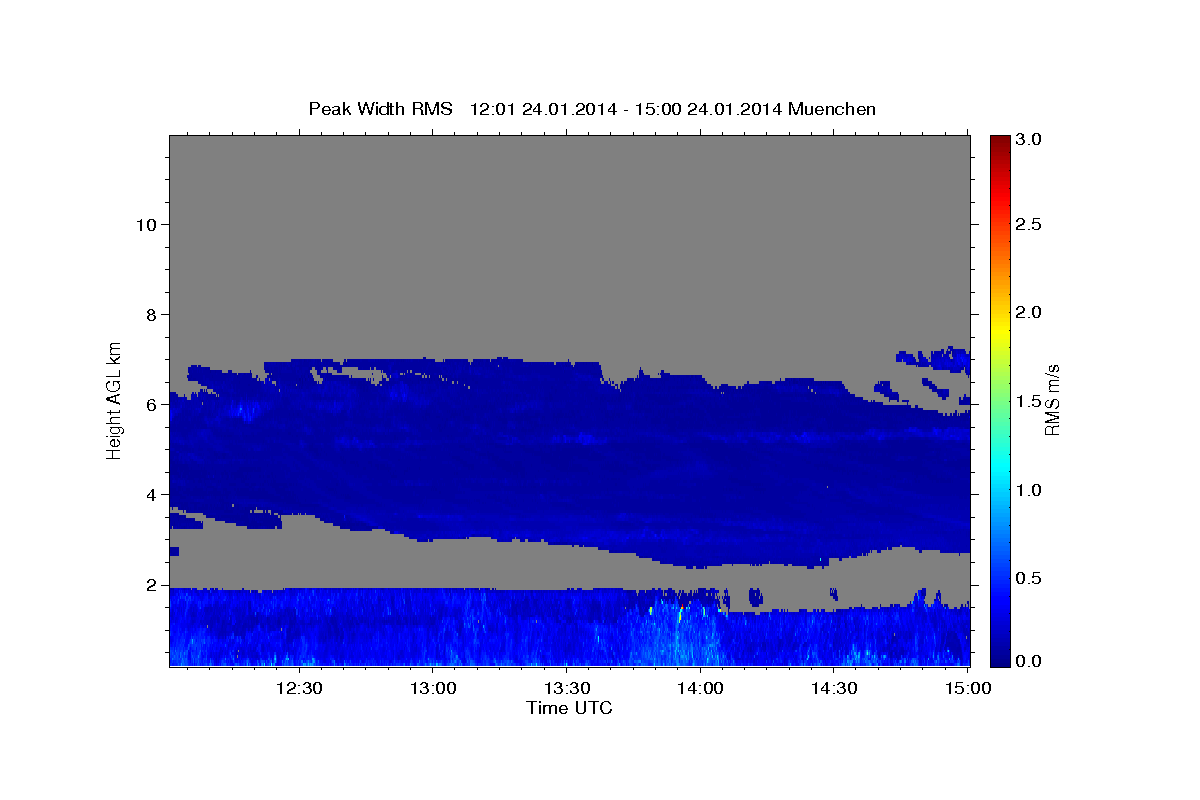Viewport: 1200px width, 800px height.
Task: Click the plot title 'Peak Width RMS'
Action: [x=380, y=109]
